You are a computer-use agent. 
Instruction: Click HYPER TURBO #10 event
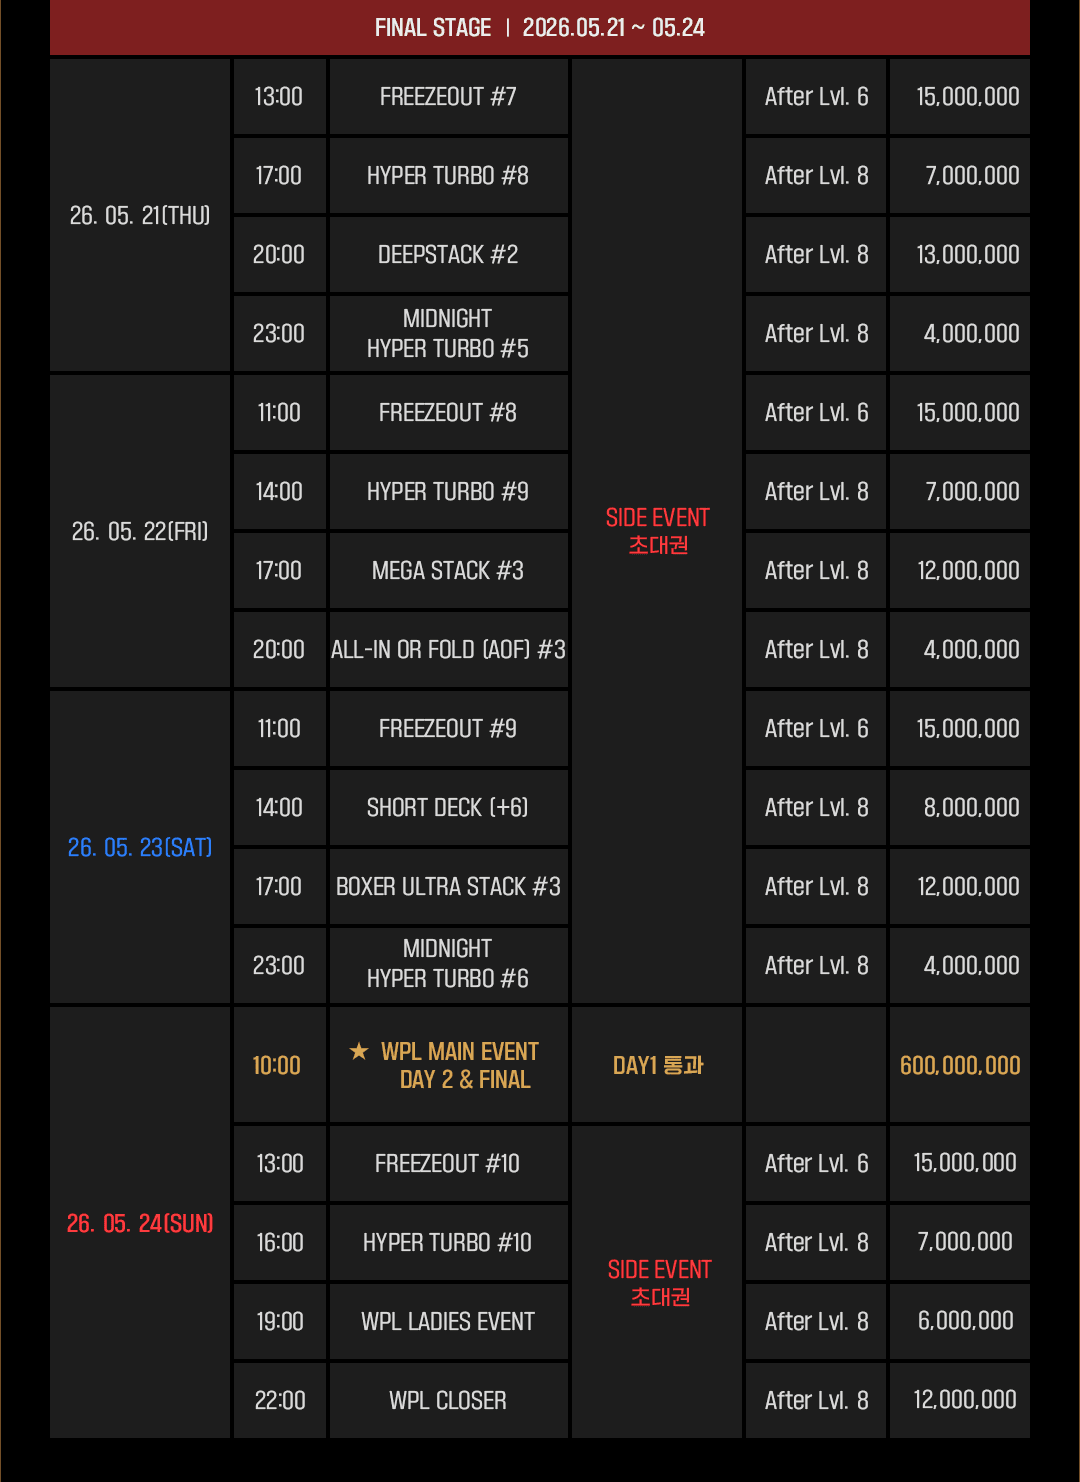(x=448, y=1243)
